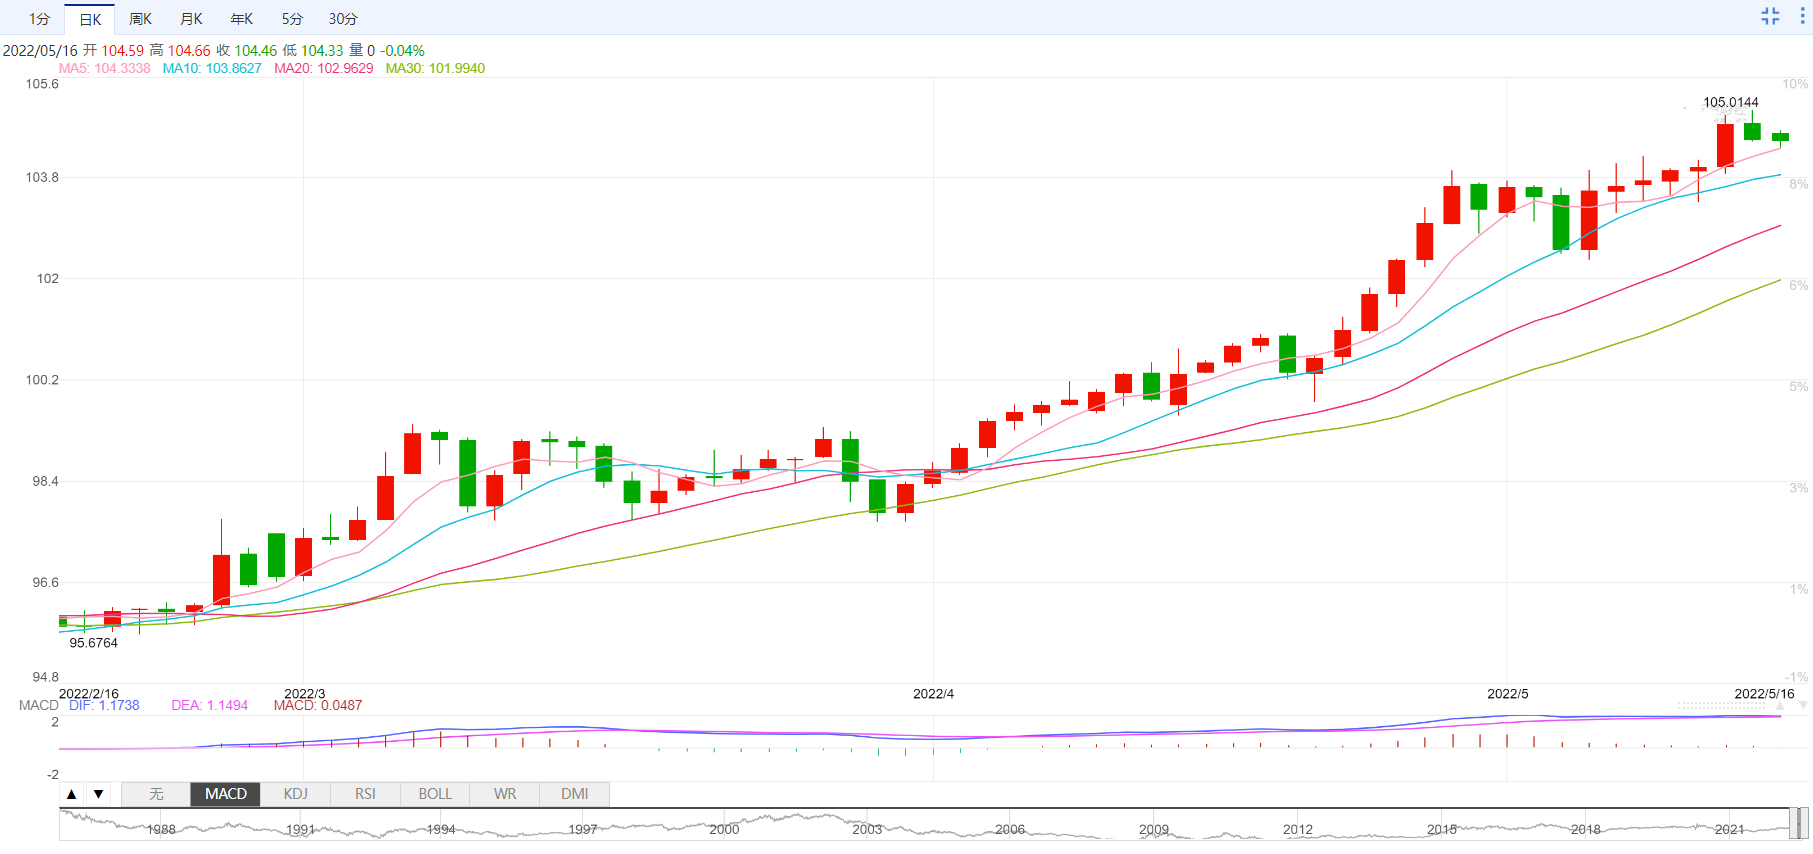The image size is (1813, 854).
Task: Click the exit fullscreen icon
Action: [1770, 16]
